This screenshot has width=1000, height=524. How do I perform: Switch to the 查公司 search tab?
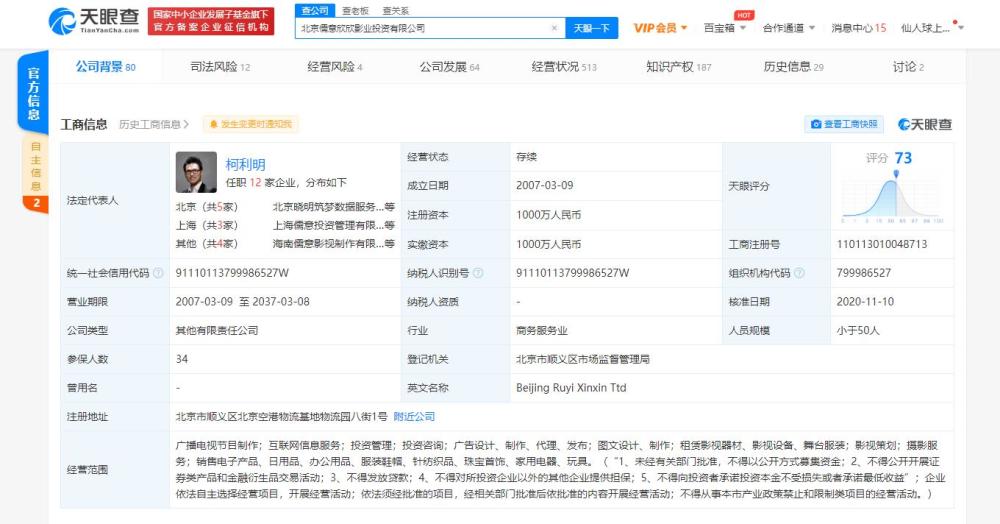[314, 10]
